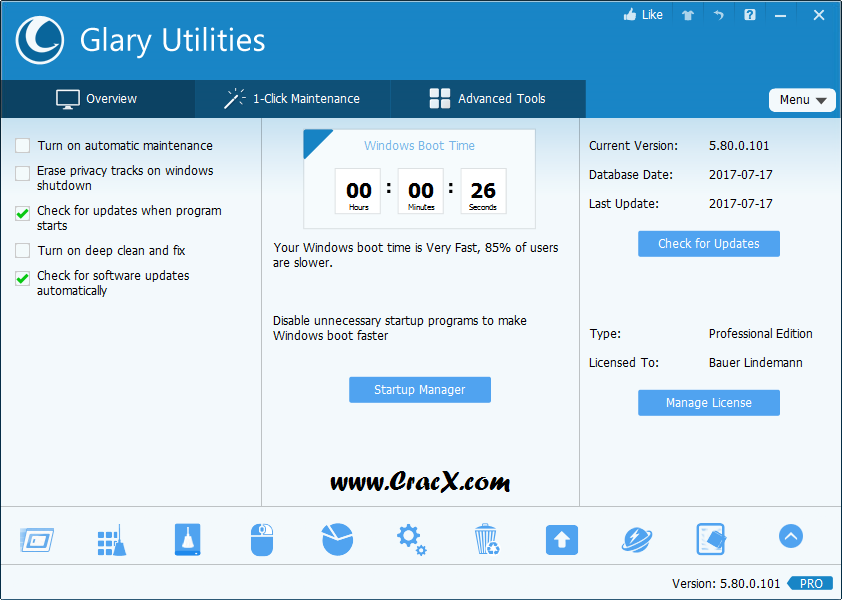The width and height of the screenshot is (842, 600).
Task: Open help via the question mark icon
Action: point(750,15)
